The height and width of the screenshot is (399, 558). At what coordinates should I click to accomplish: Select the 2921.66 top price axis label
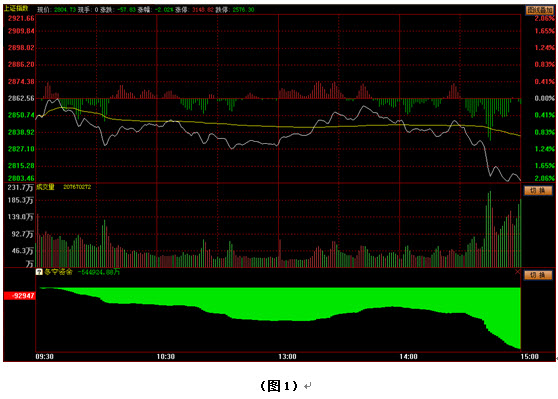(21, 18)
